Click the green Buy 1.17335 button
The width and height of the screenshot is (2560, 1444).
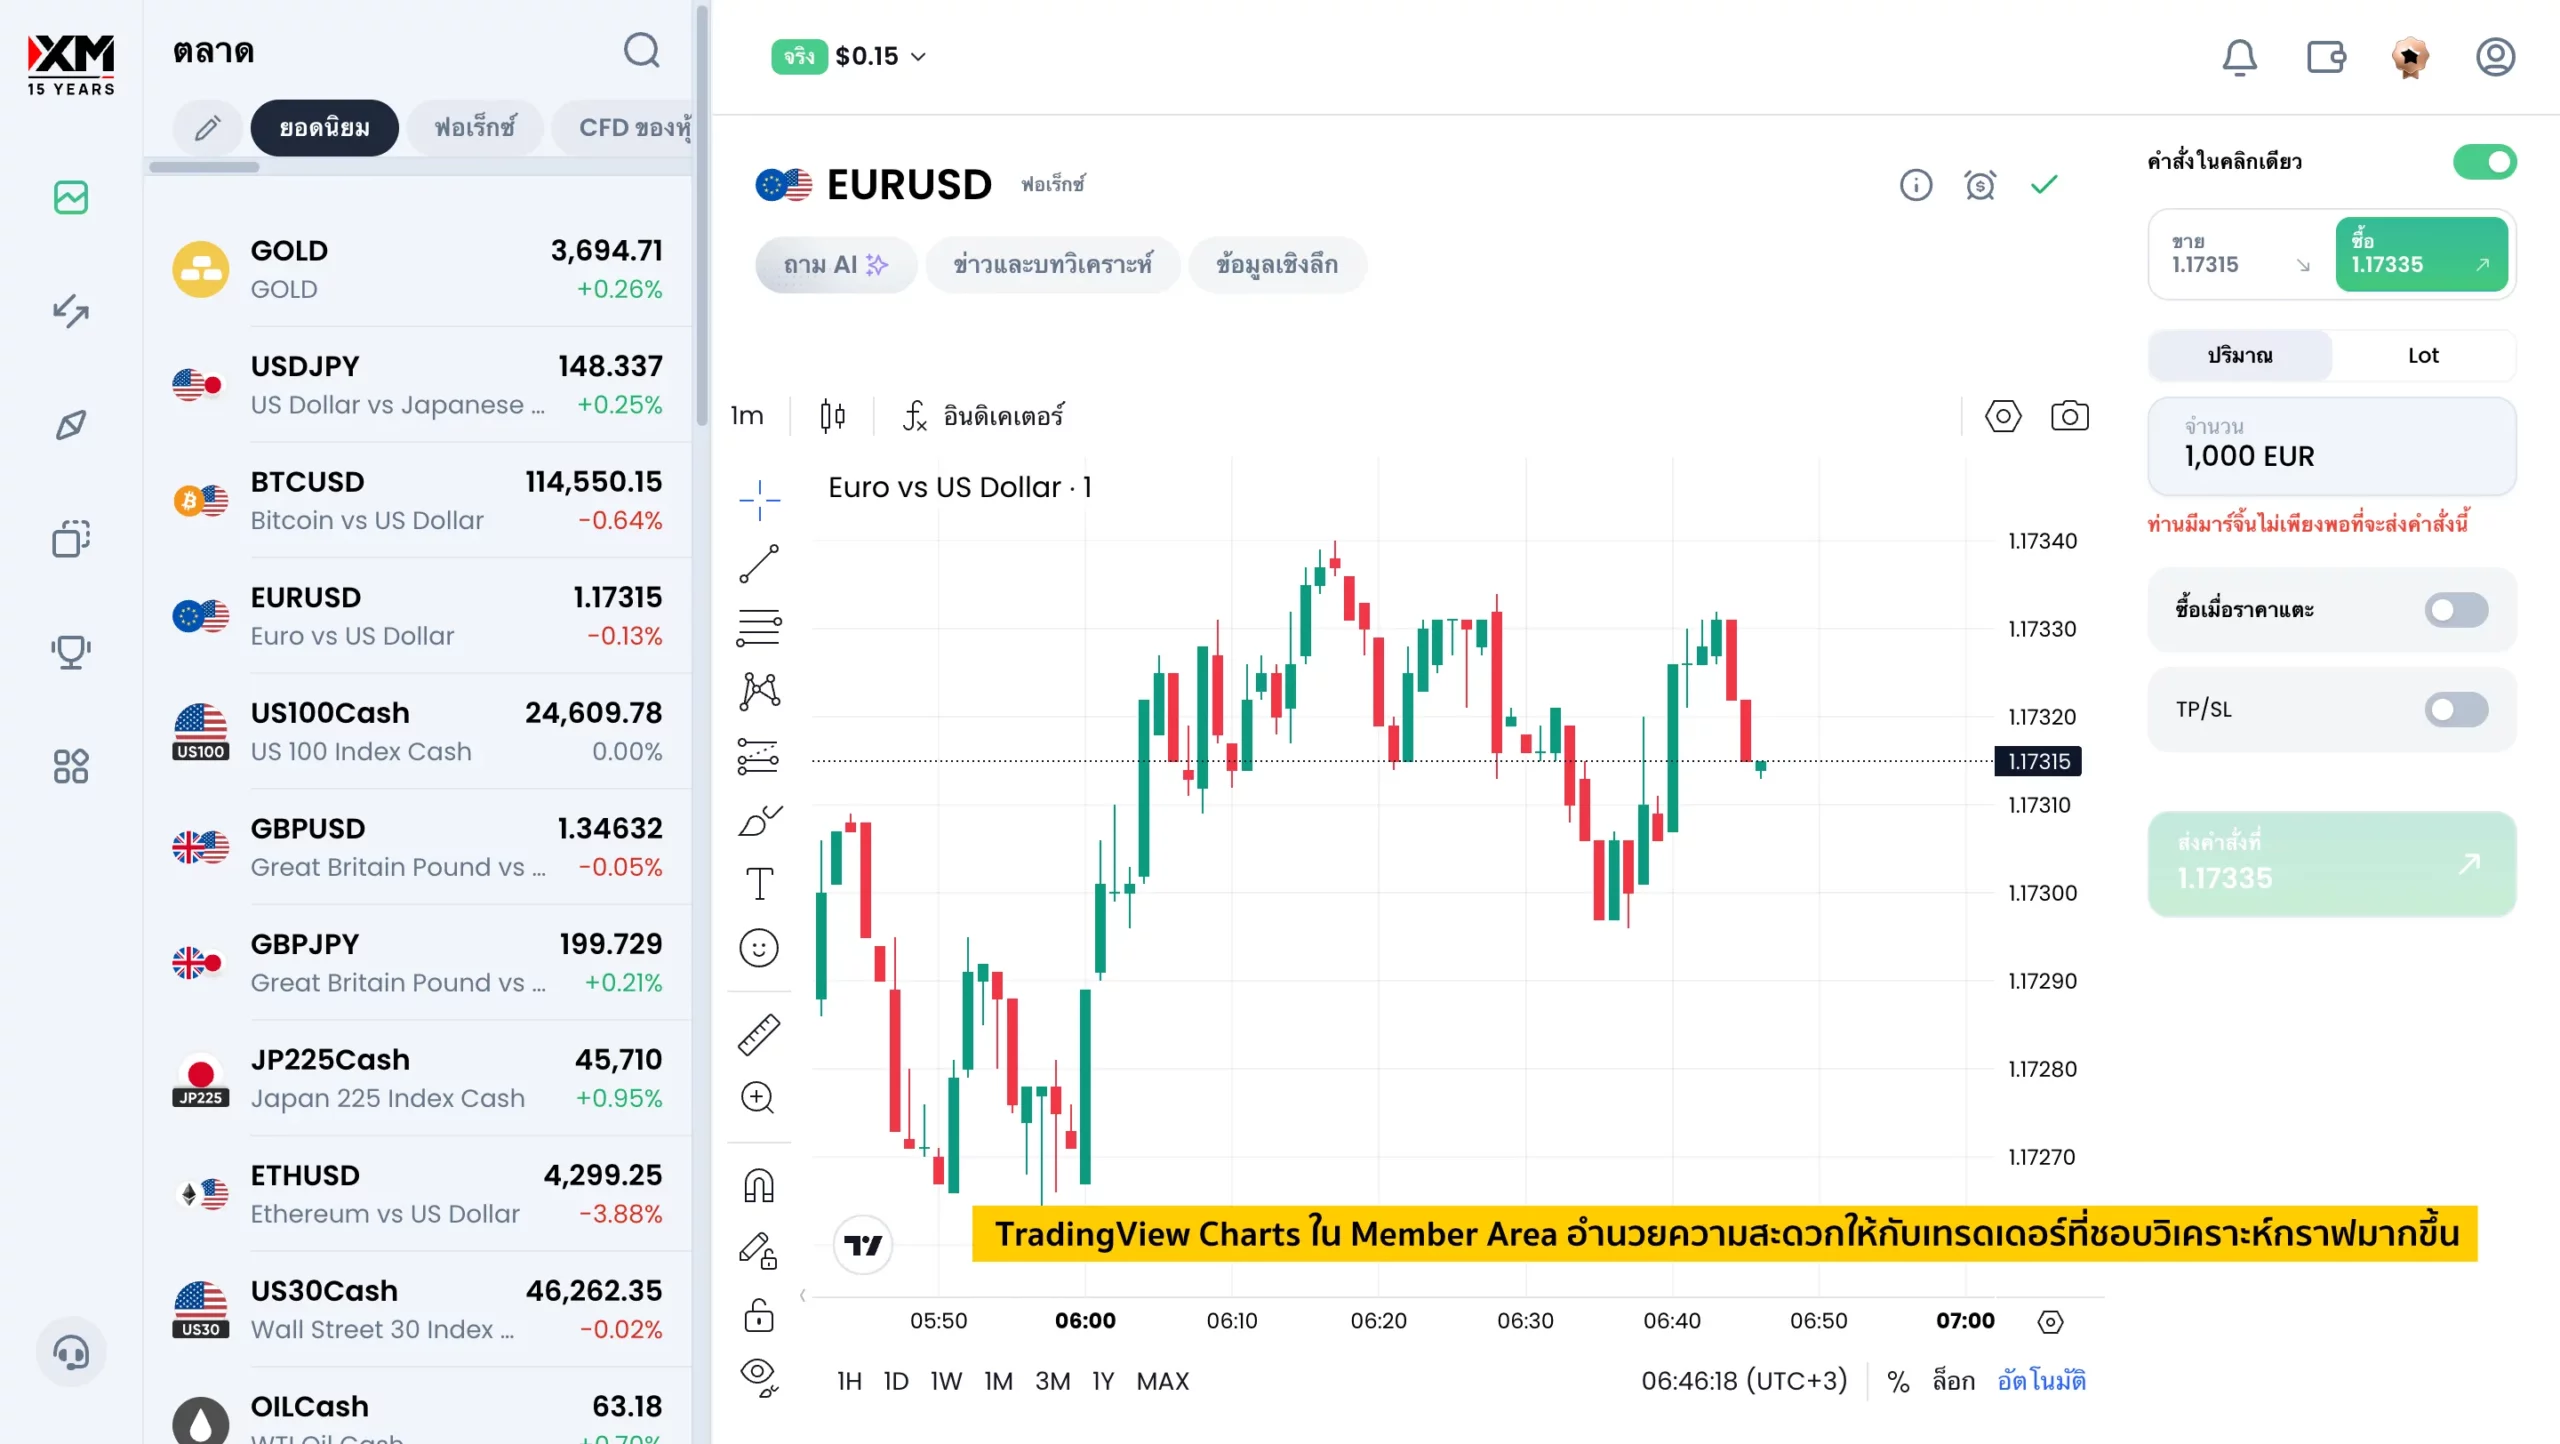pos(2420,254)
